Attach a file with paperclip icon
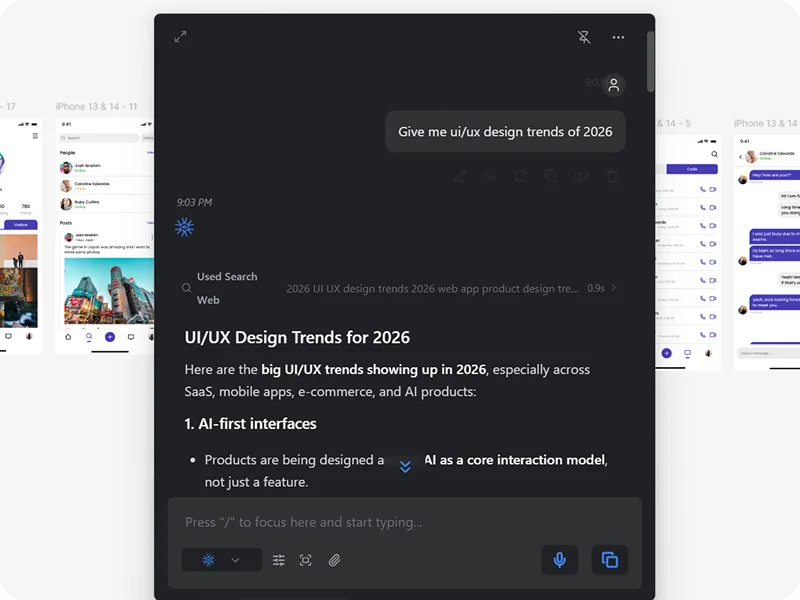The height and width of the screenshot is (600, 800). pyautogui.click(x=334, y=560)
